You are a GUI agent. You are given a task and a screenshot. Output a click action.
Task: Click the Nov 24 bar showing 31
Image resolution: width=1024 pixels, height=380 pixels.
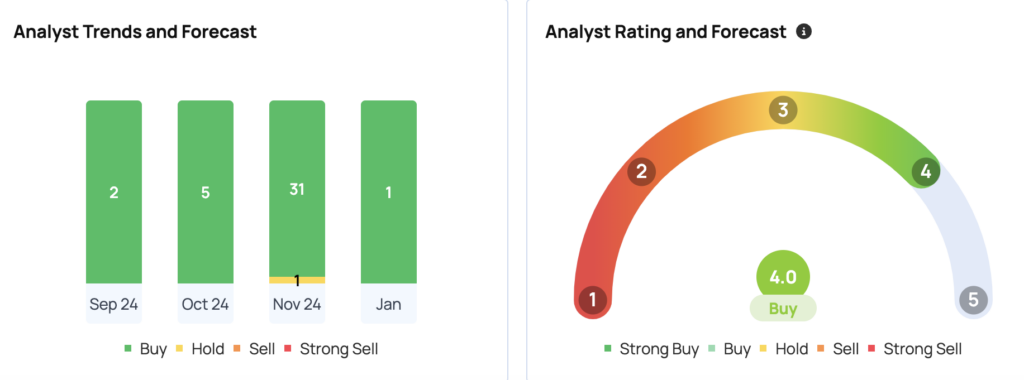coord(297,189)
